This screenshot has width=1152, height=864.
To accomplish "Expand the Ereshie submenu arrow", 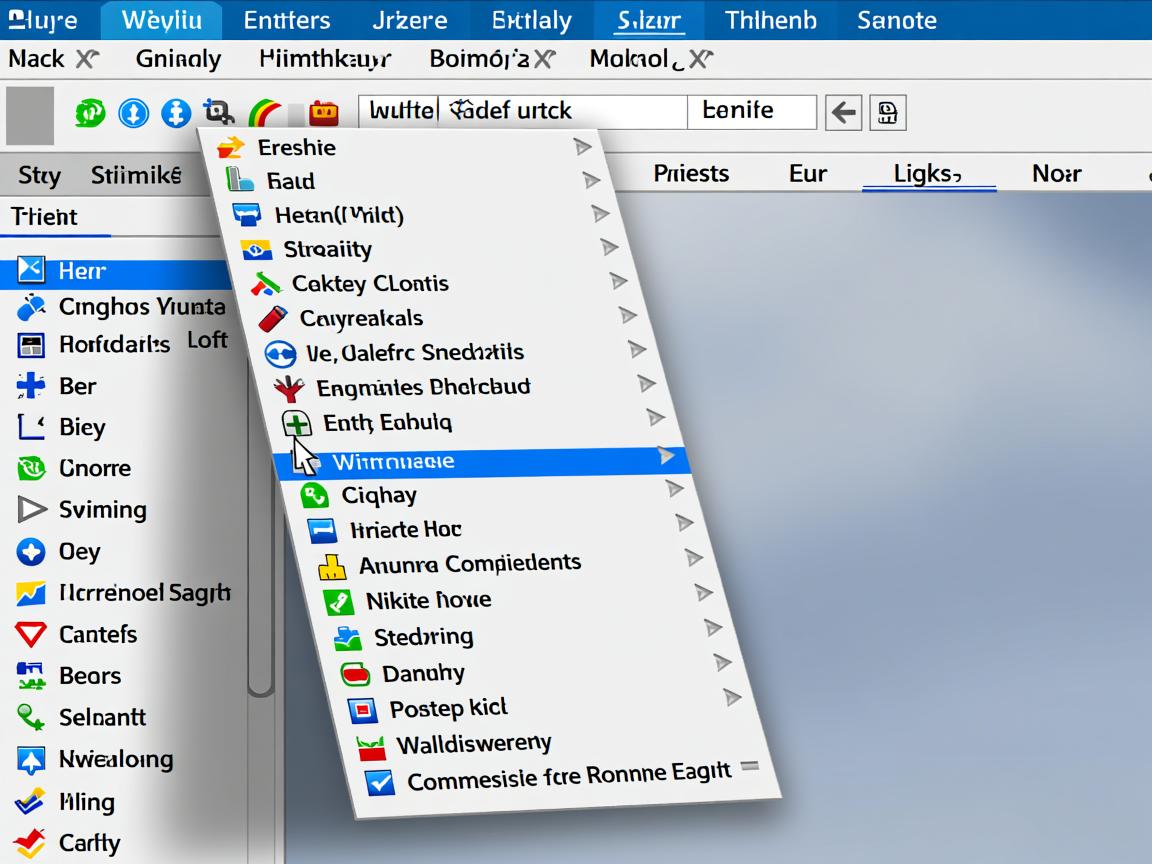I will (583, 147).
